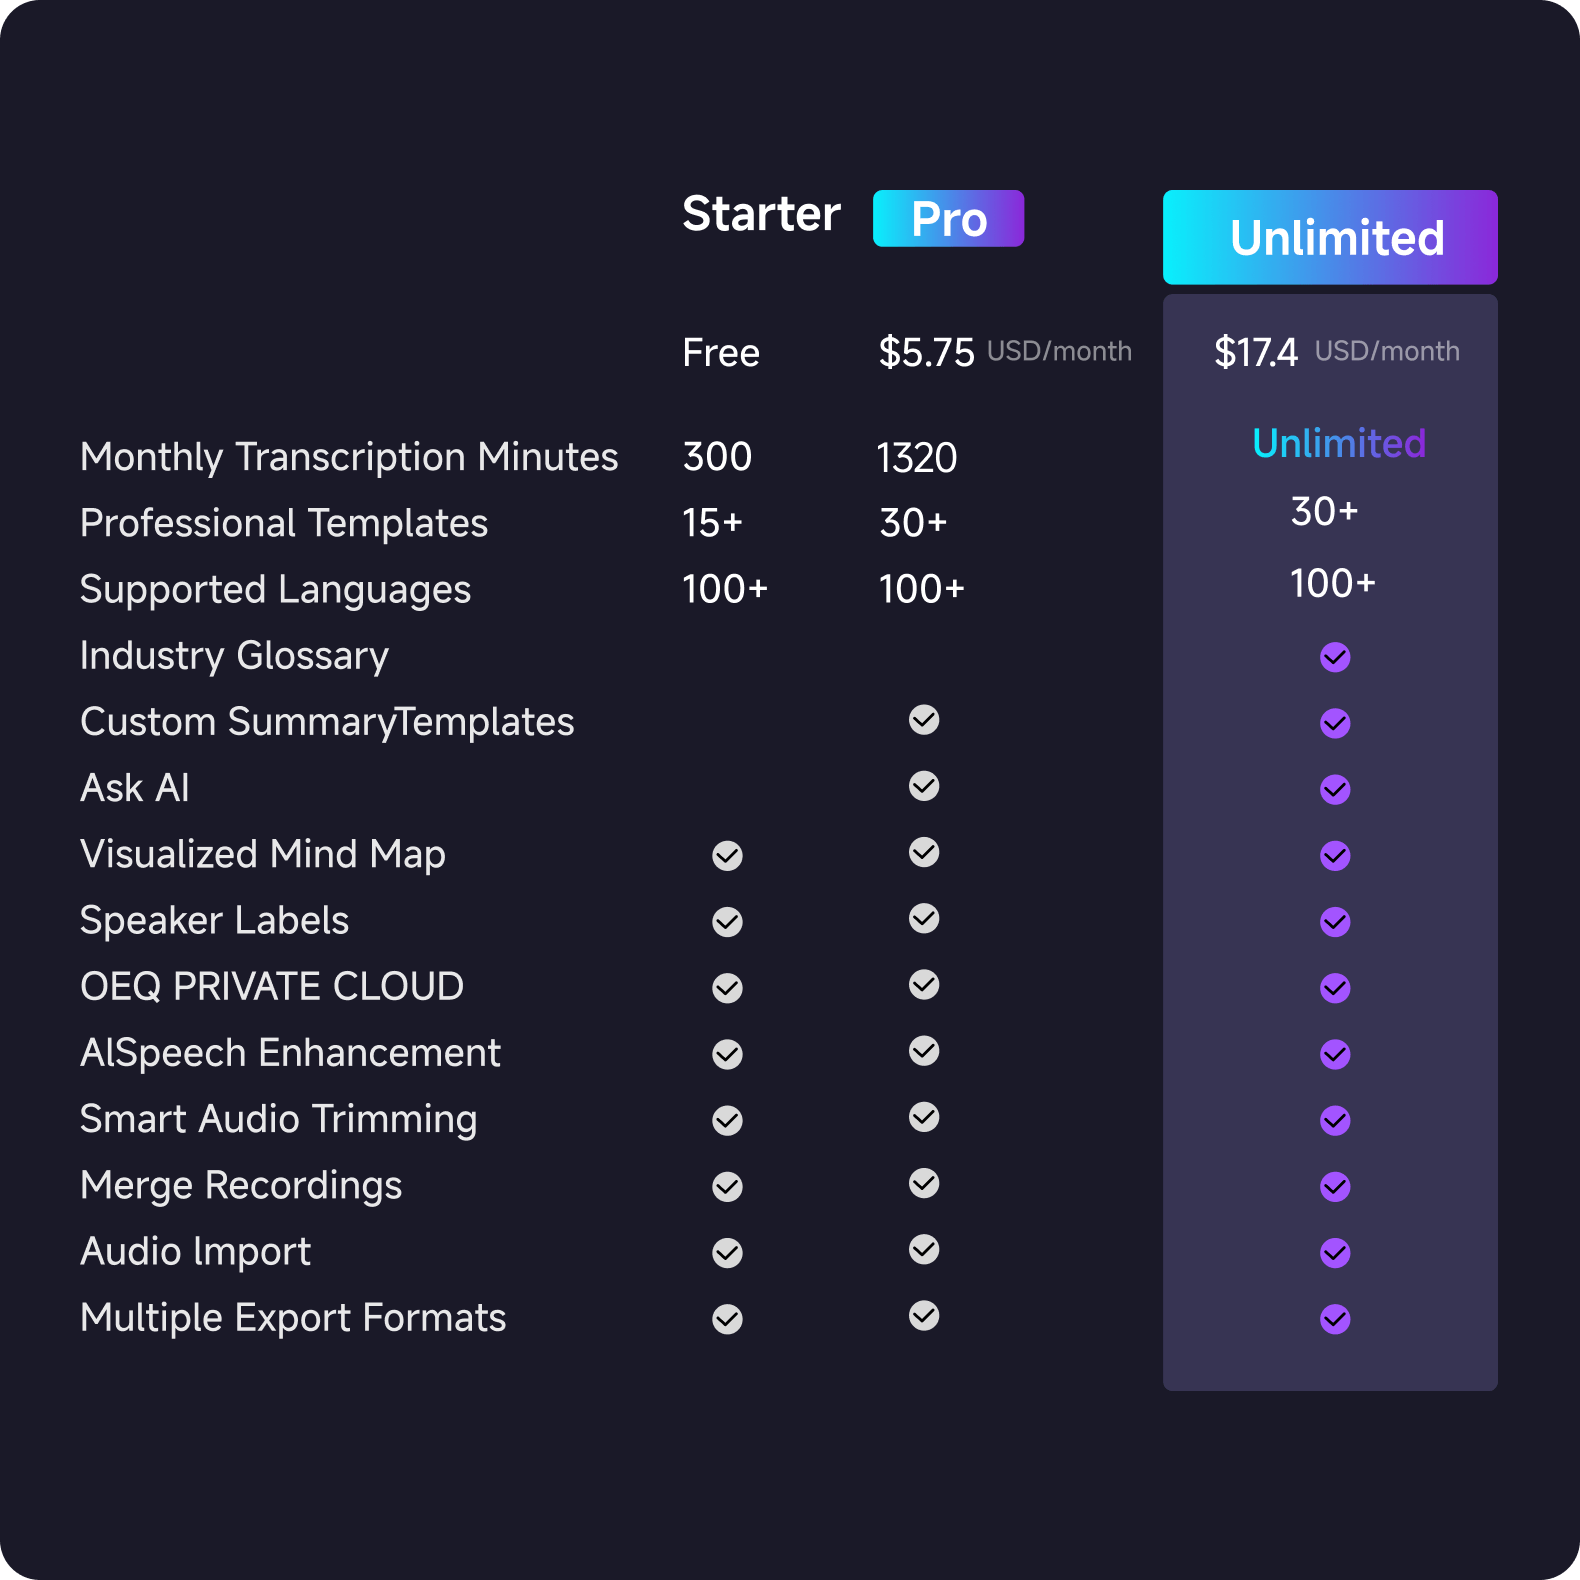This screenshot has height=1580, width=1580.
Task: Click the Ask AI feature label
Action: click(135, 788)
